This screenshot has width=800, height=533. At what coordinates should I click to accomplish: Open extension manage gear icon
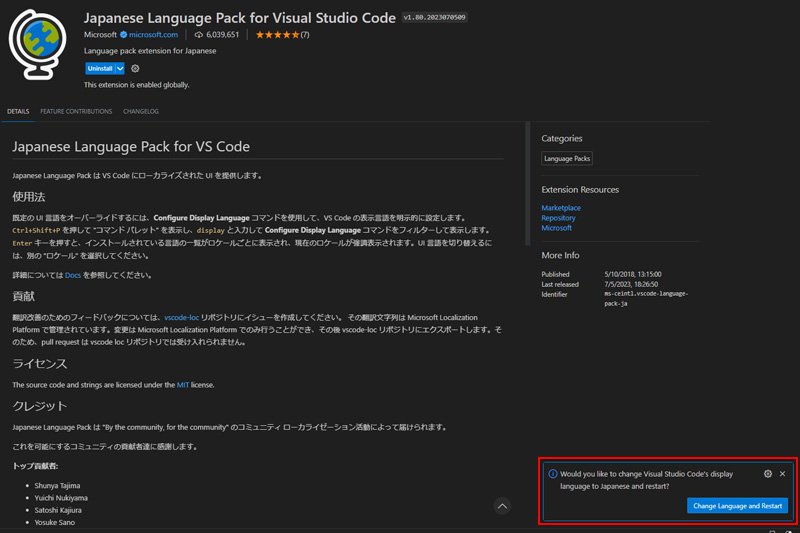pos(135,68)
